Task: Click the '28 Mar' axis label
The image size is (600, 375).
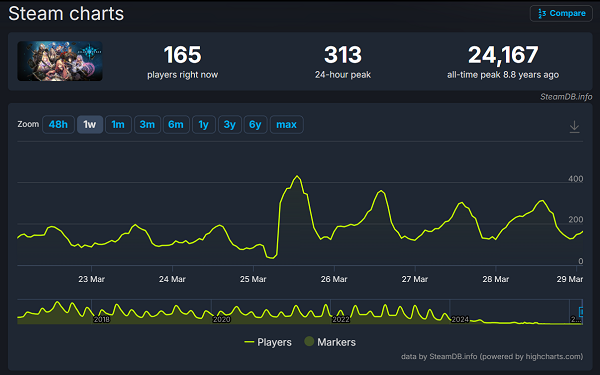Action: pyautogui.click(x=496, y=279)
